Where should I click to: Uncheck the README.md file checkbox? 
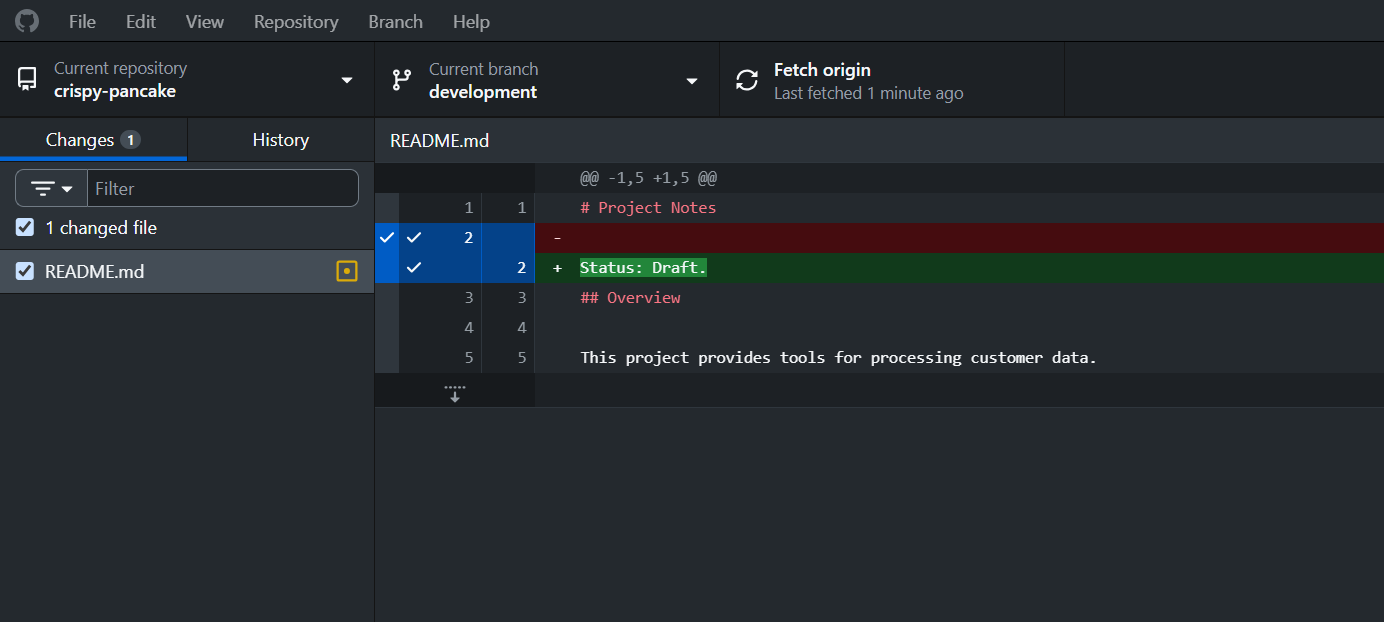click(x=25, y=271)
